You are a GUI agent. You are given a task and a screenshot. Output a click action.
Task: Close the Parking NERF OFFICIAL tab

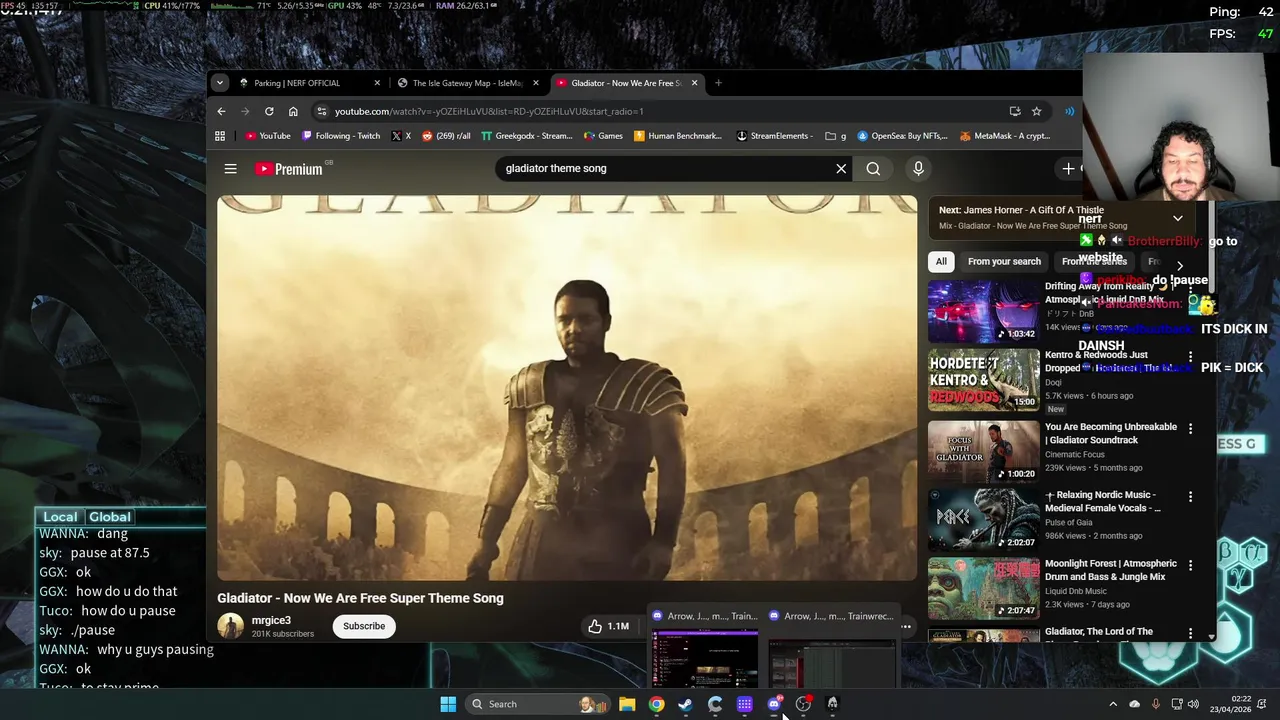[377, 83]
